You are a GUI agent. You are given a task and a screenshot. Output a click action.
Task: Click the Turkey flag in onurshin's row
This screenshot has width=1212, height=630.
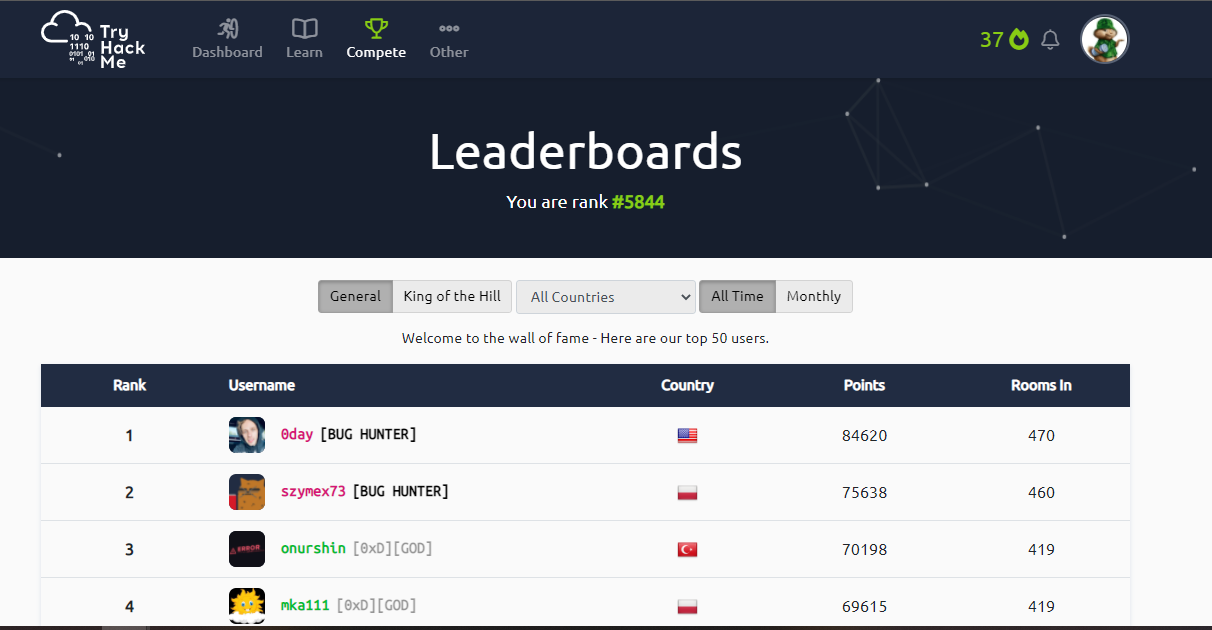coord(687,550)
